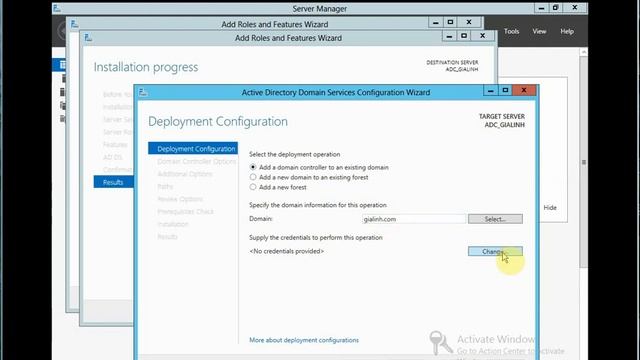The height and width of the screenshot is (360, 640).
Task: Maximize the Active Directory Configuration Wizard window
Action: click(505, 90)
